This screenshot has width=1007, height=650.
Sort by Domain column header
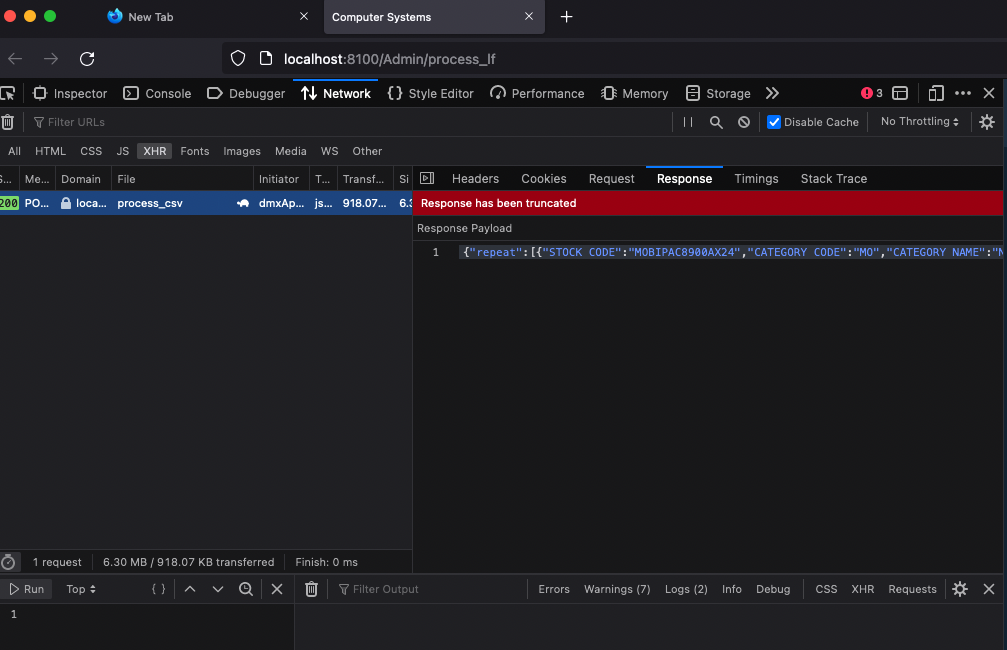pos(83,179)
